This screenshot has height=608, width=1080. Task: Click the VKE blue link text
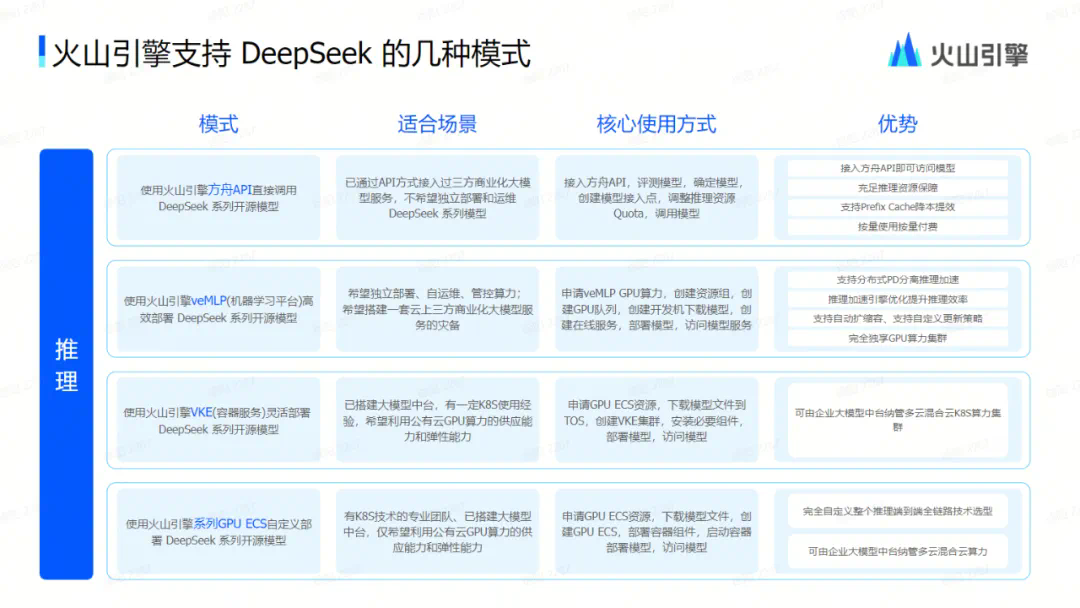pos(203,412)
